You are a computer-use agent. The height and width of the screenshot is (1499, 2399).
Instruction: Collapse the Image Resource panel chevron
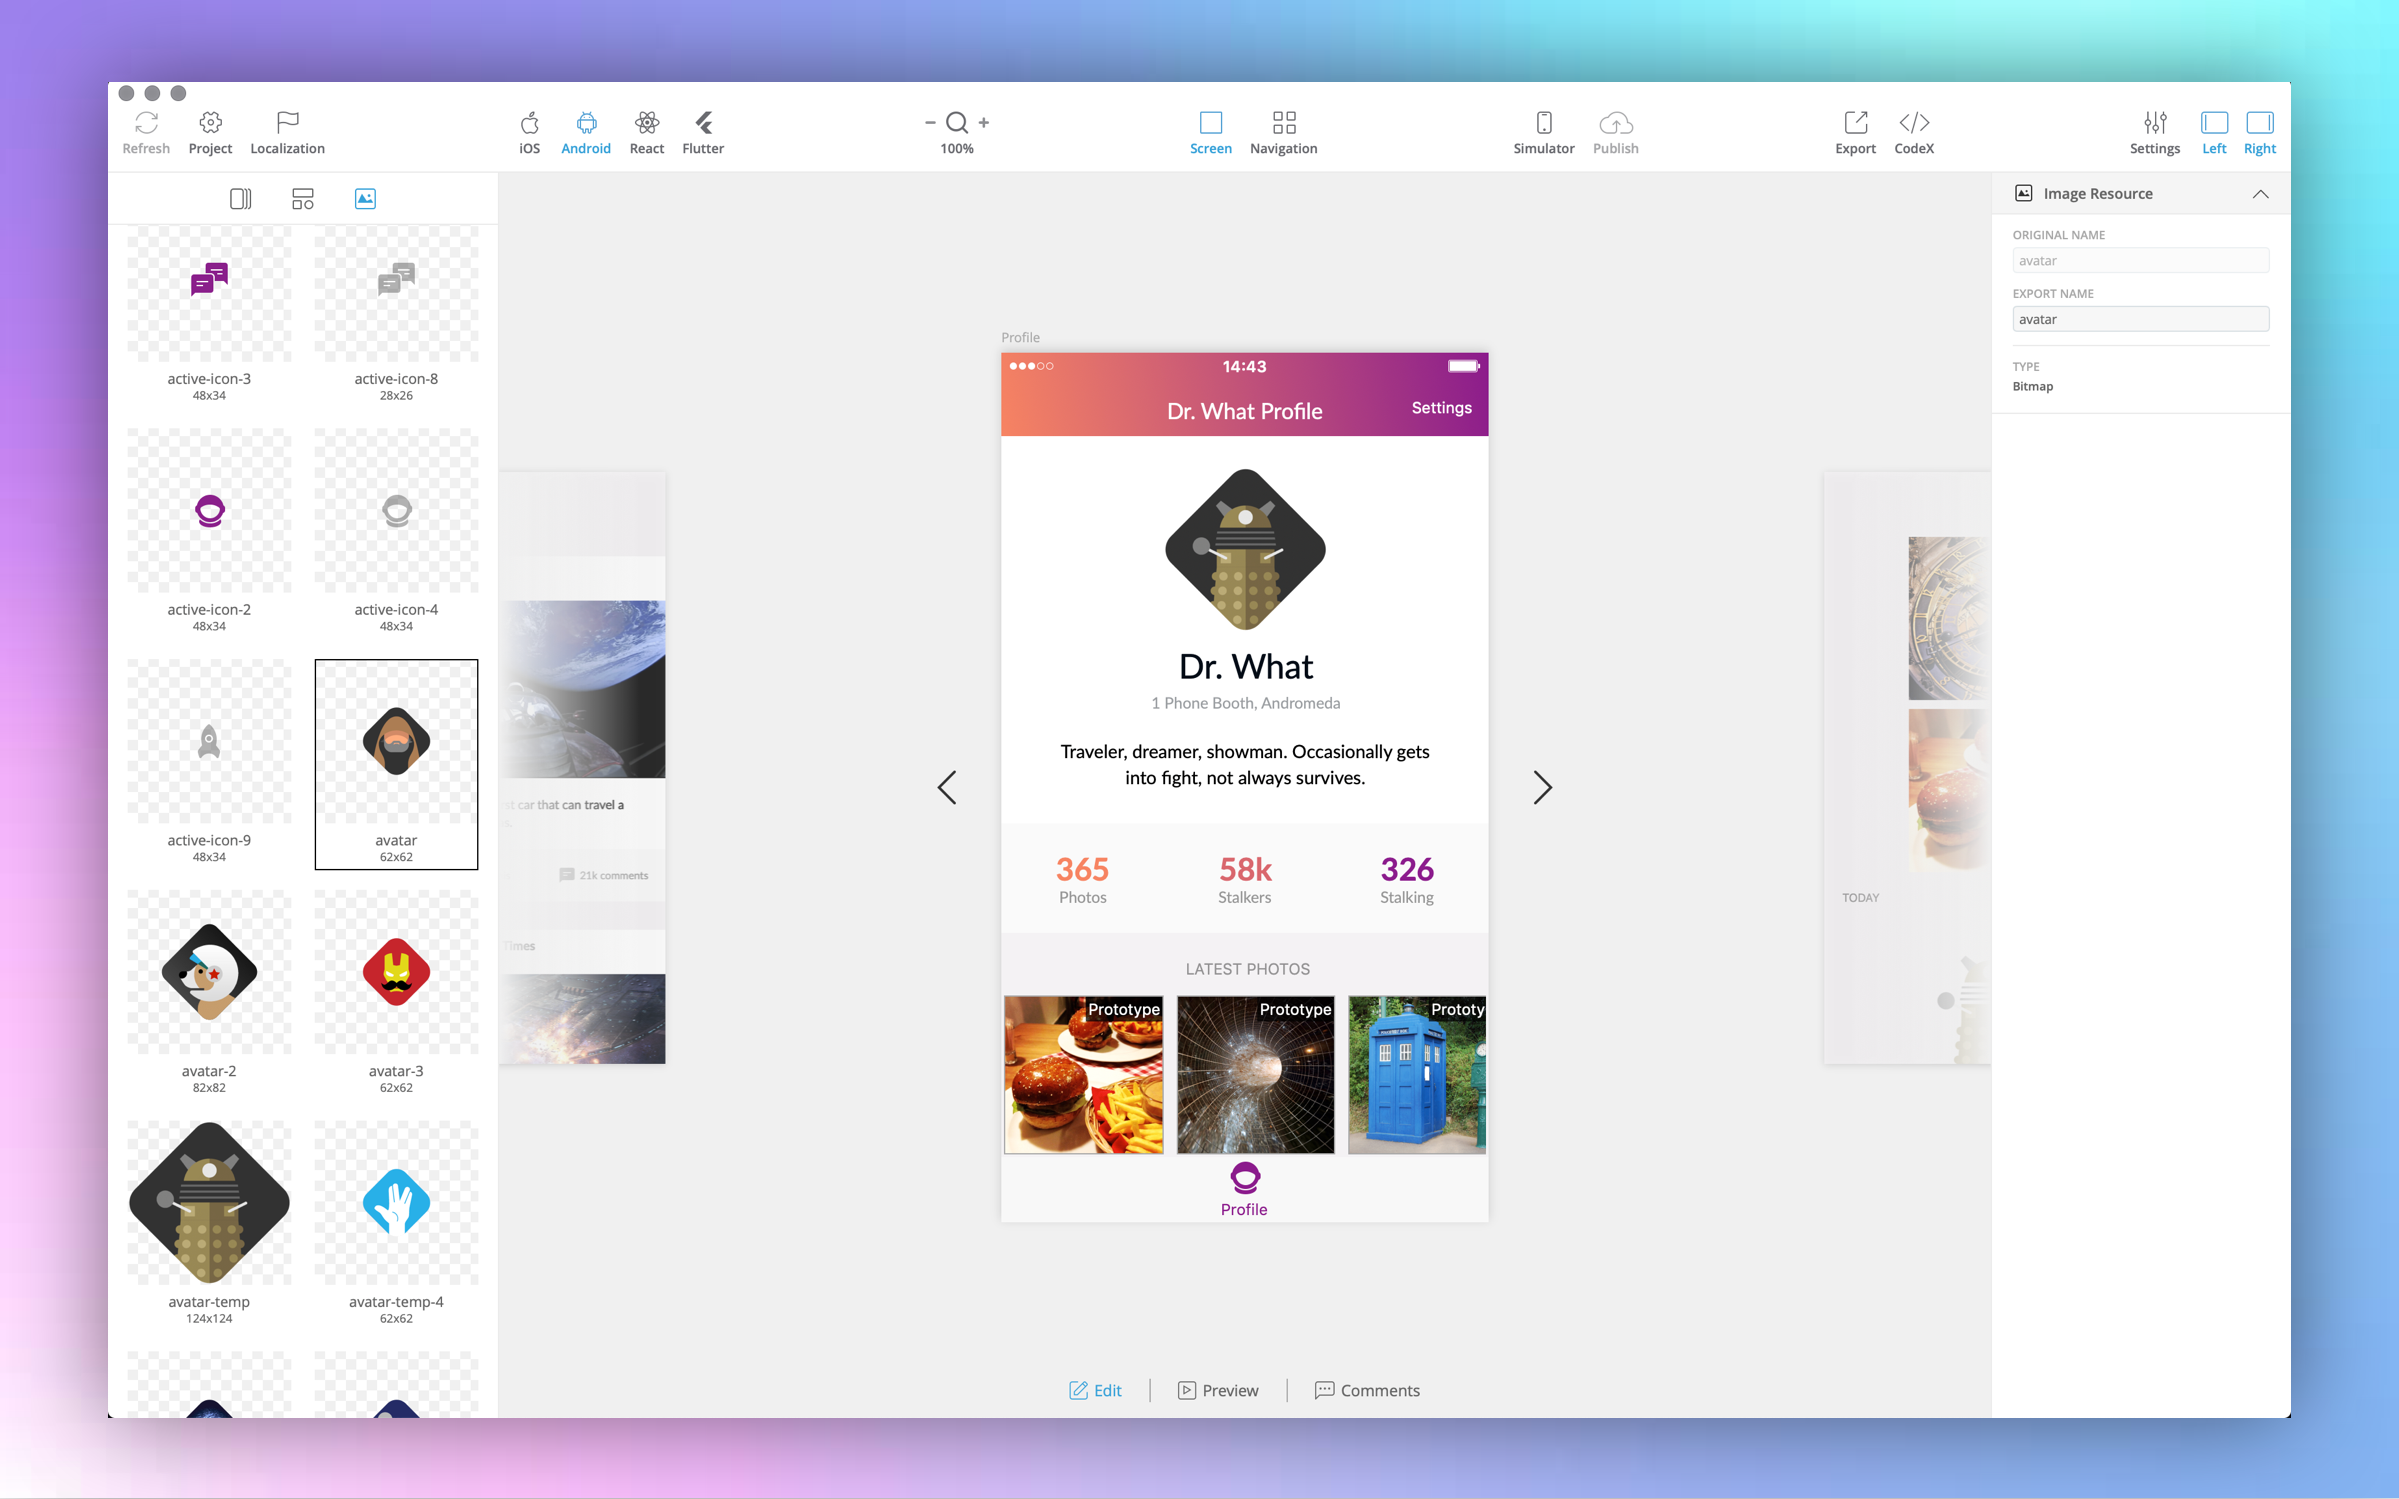2260,194
